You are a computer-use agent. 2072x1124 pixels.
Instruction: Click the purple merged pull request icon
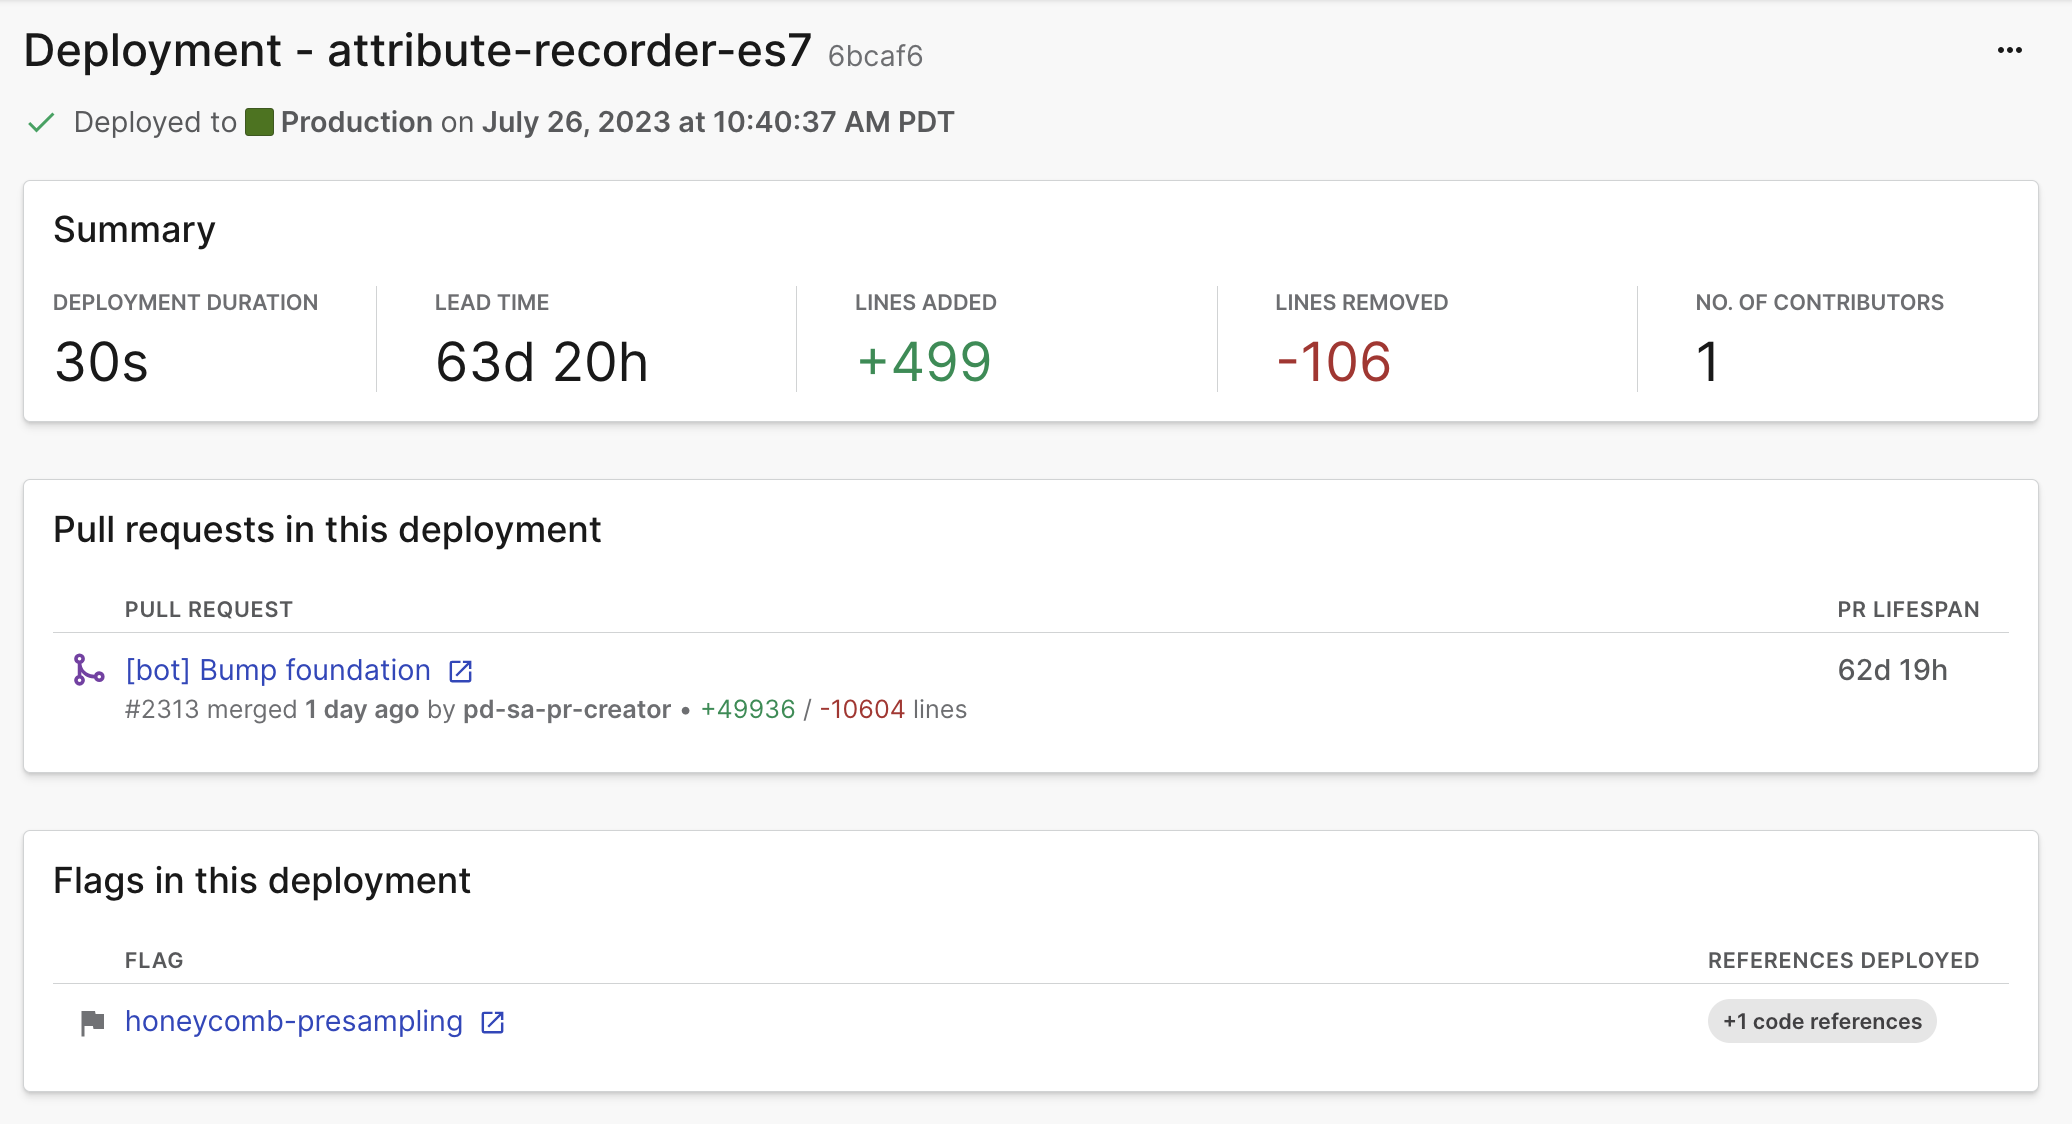point(89,670)
